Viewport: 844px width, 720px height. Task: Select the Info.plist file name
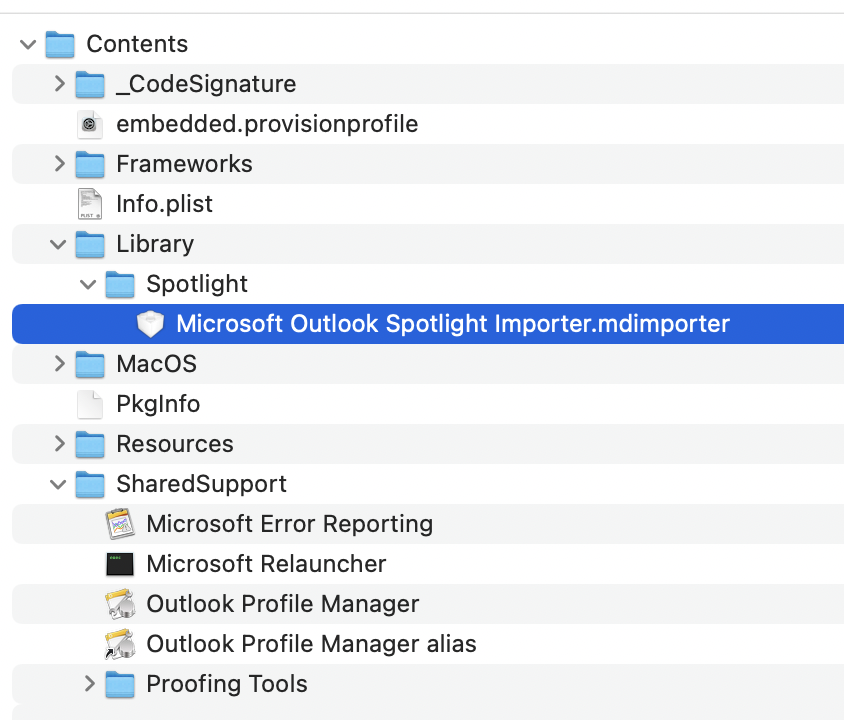coord(164,204)
